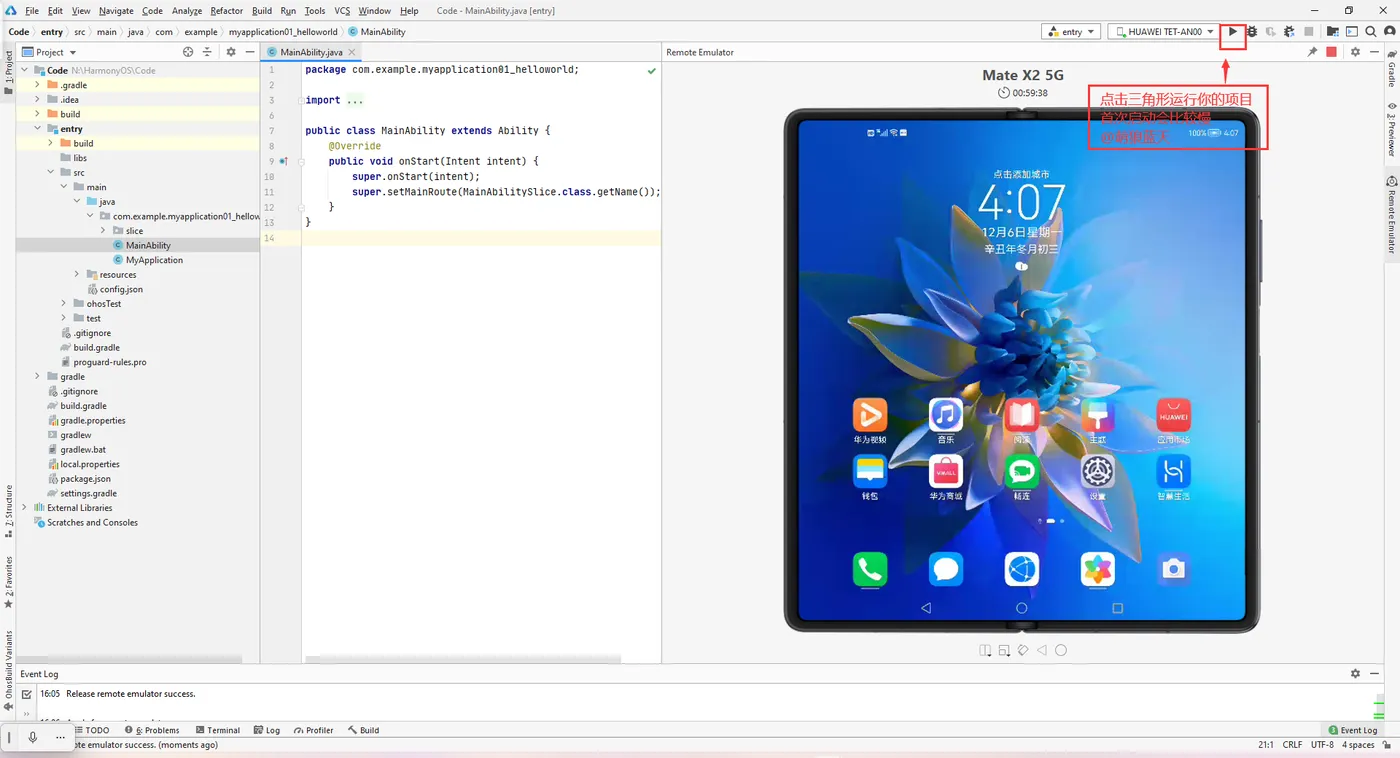
Task: Open Camera app in emulator dock
Action: 1174,569
